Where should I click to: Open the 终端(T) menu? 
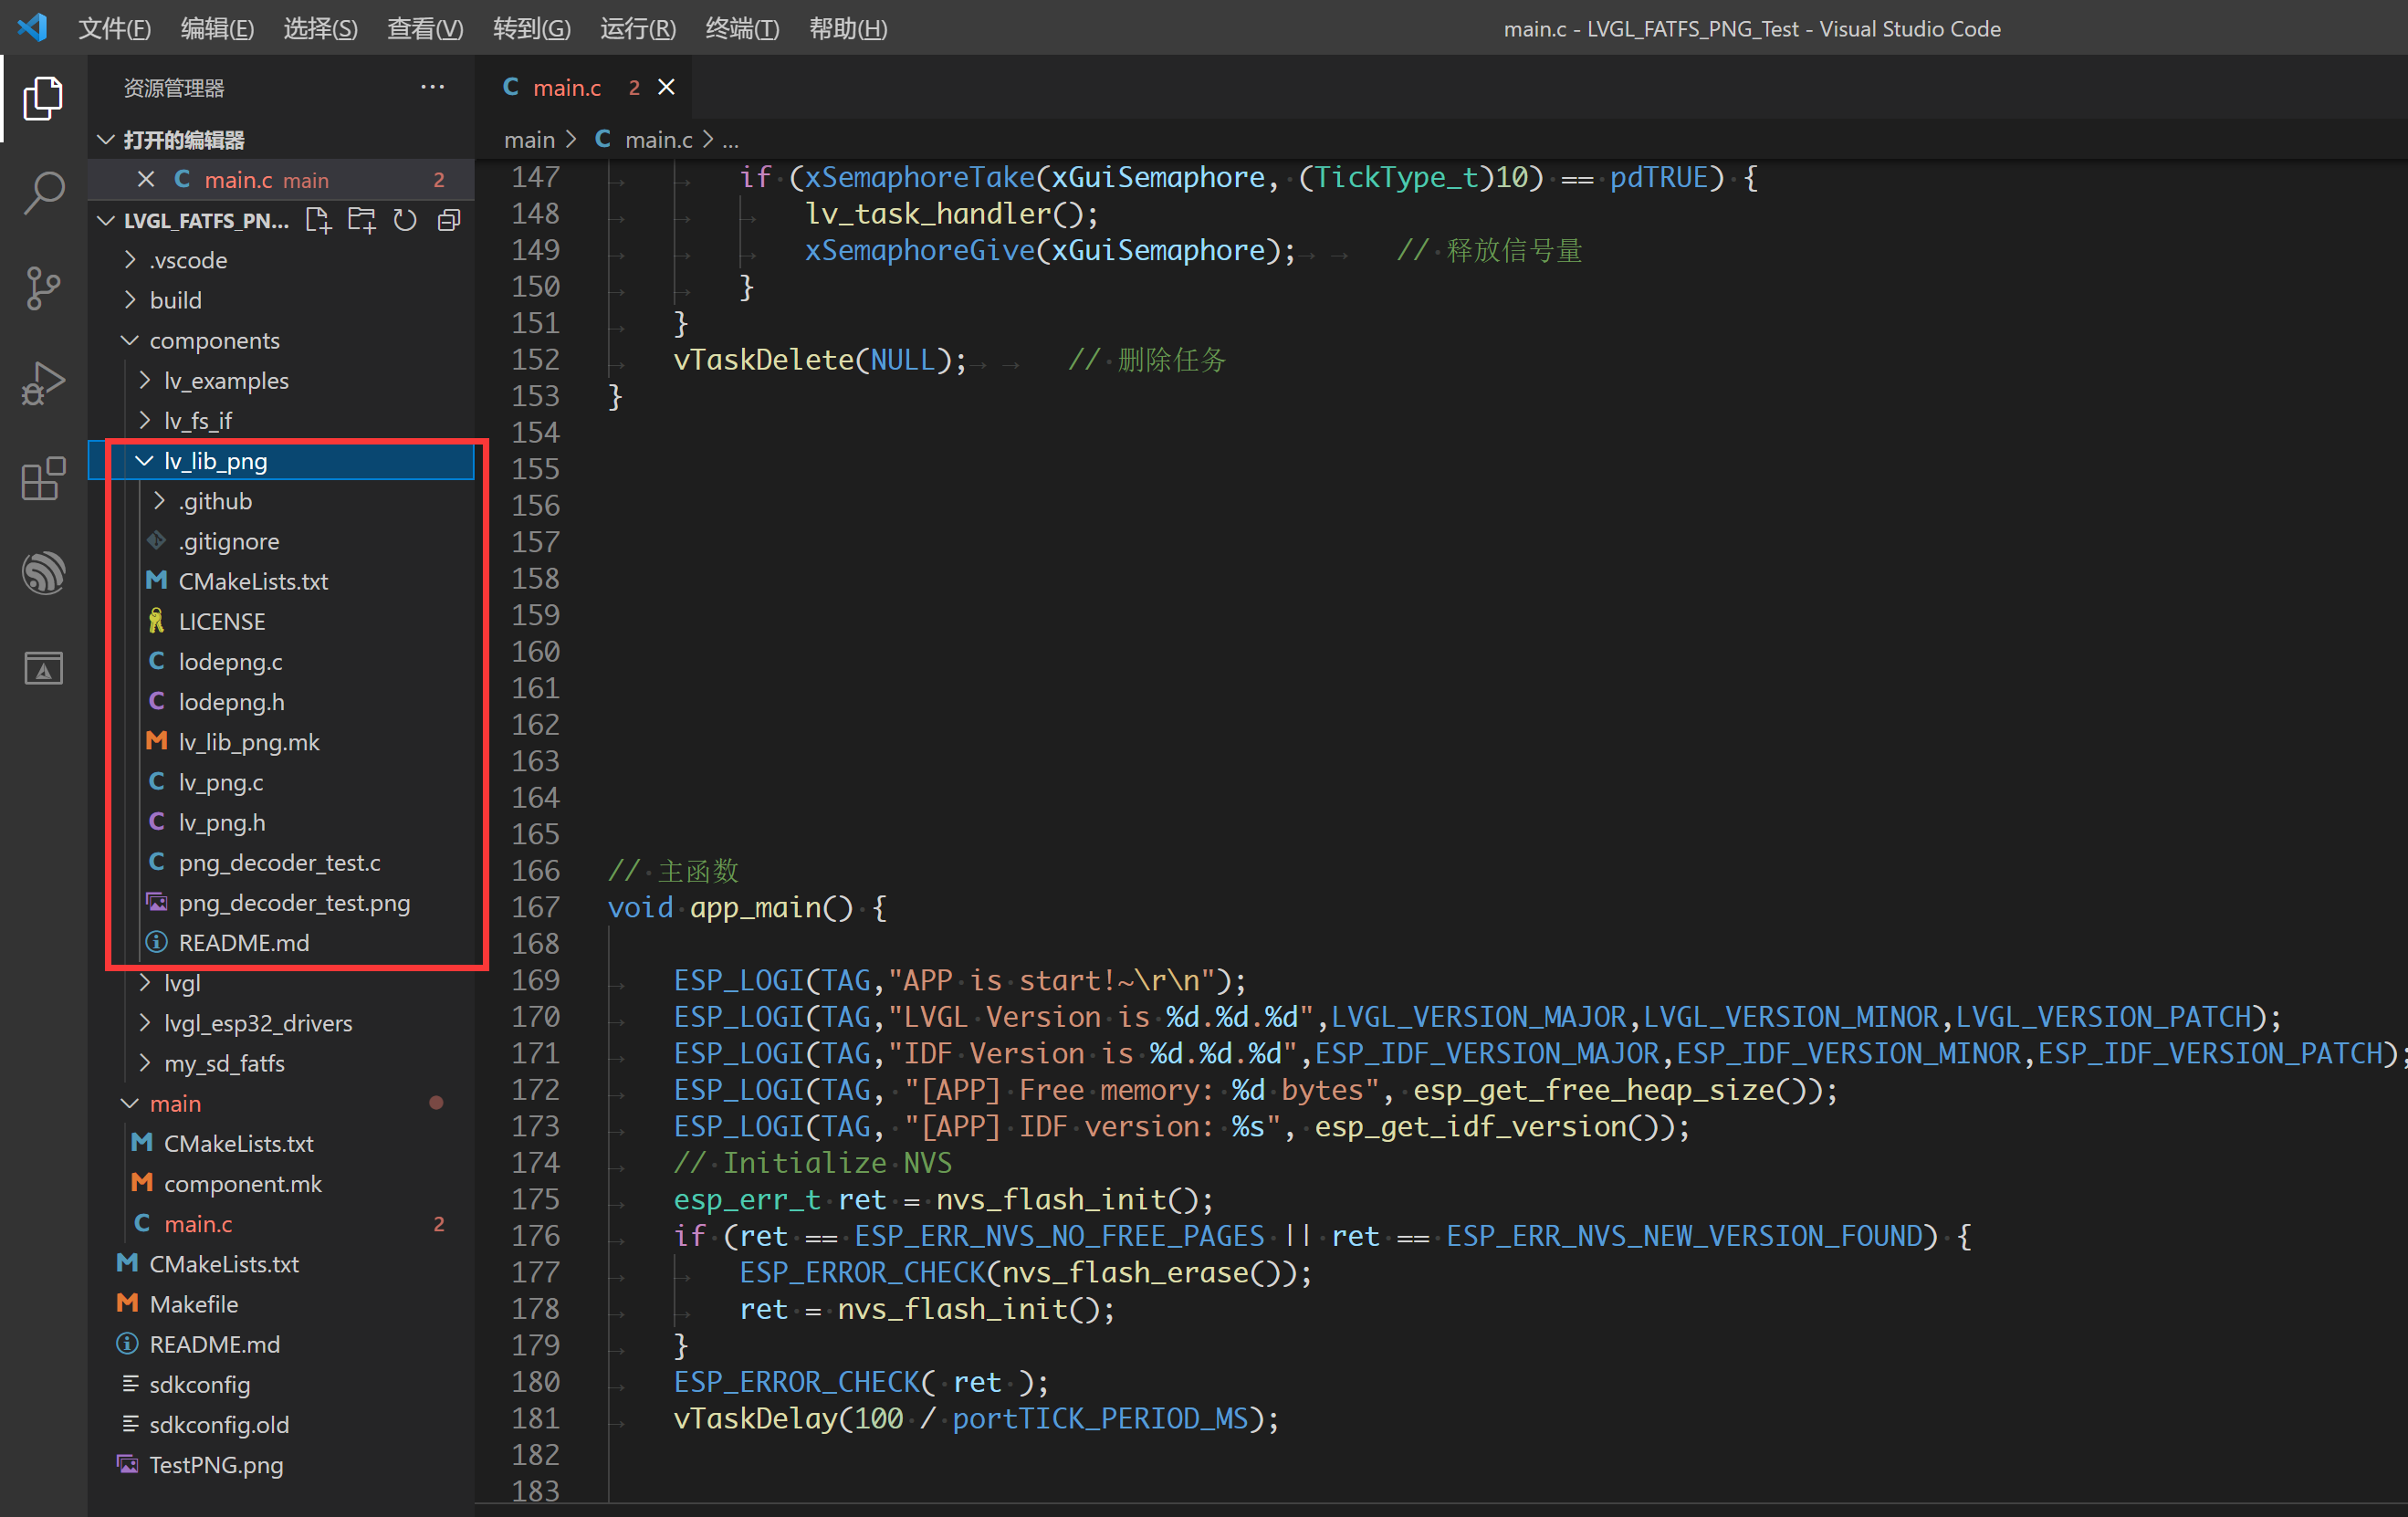[x=741, y=28]
